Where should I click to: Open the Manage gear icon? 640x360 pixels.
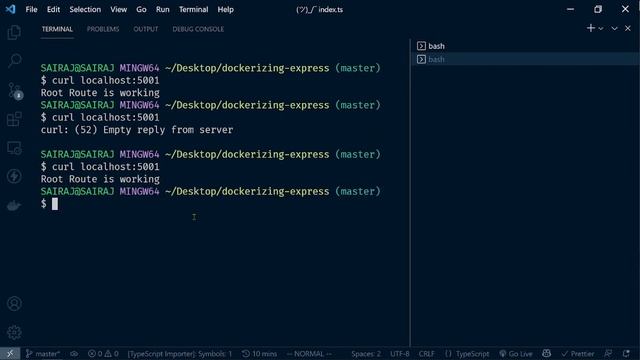coord(14,332)
